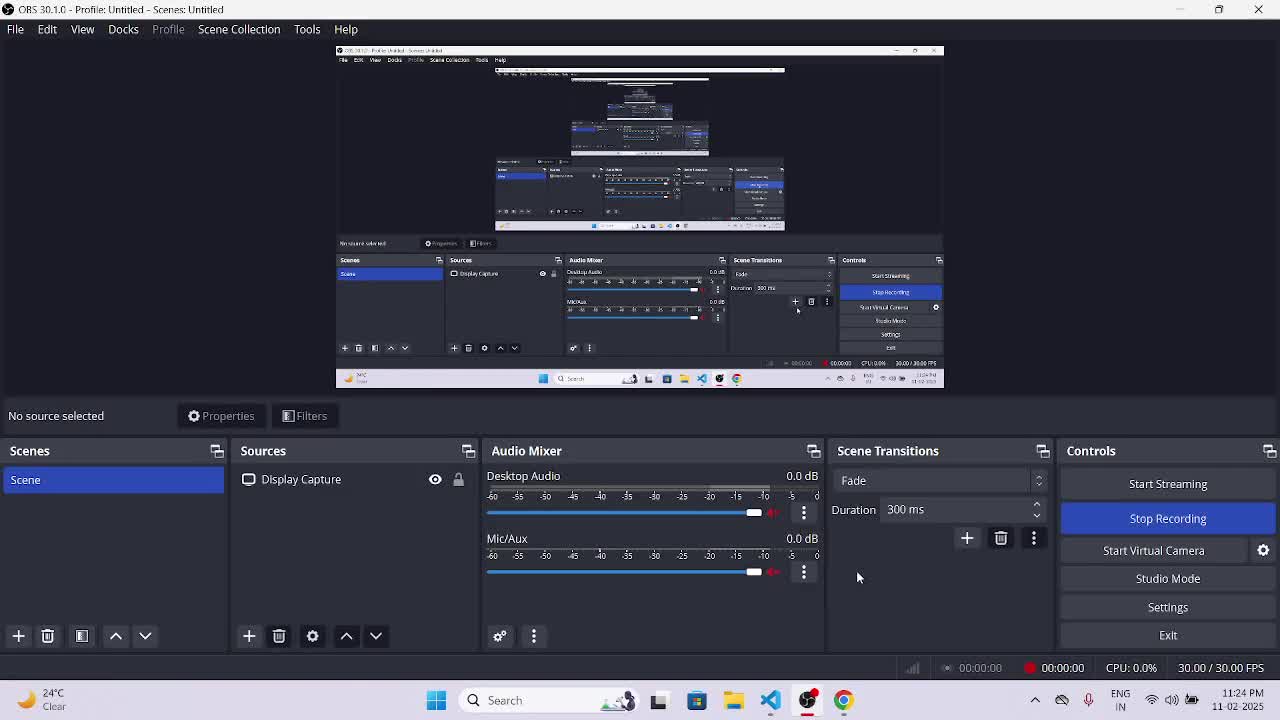Mute Desktop Audio speaker icon
Screen dimensions: 1280x720
[x=773, y=513]
